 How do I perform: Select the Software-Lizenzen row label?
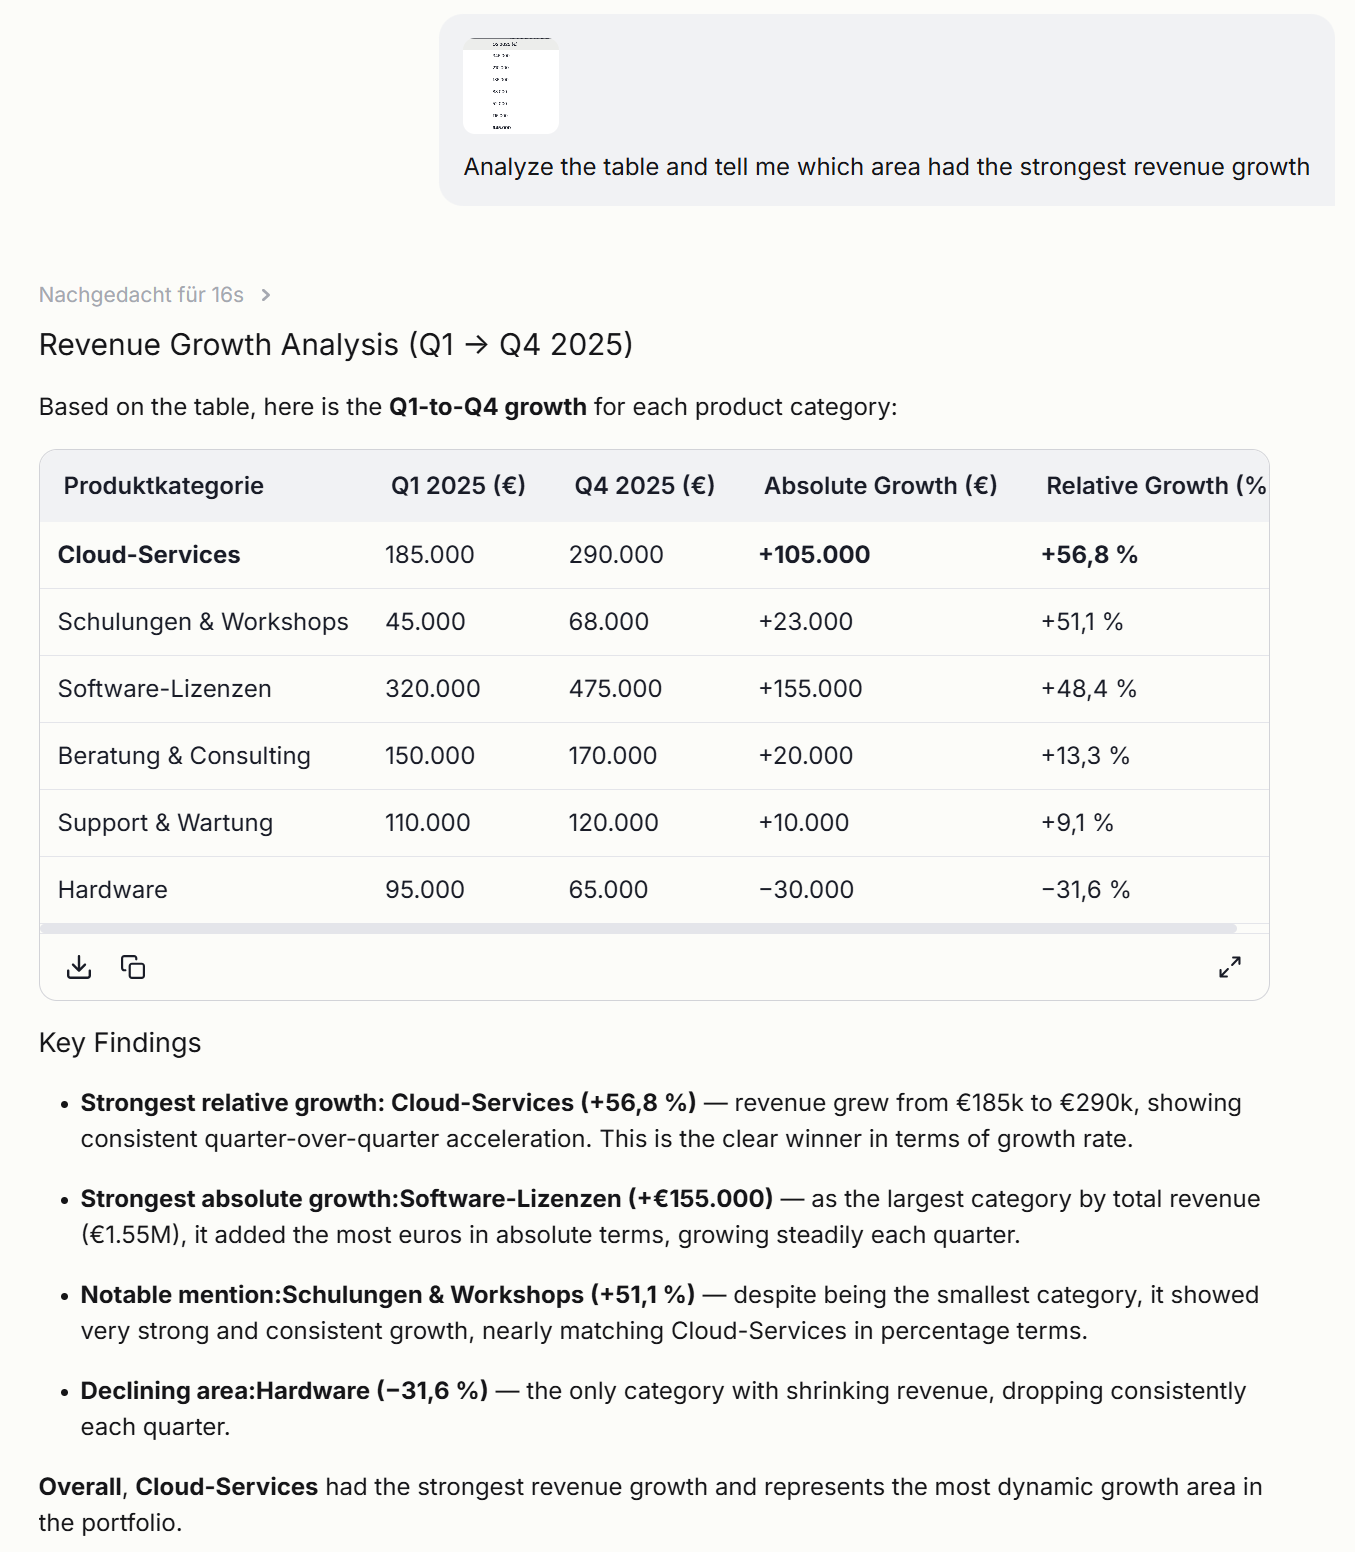165,689
